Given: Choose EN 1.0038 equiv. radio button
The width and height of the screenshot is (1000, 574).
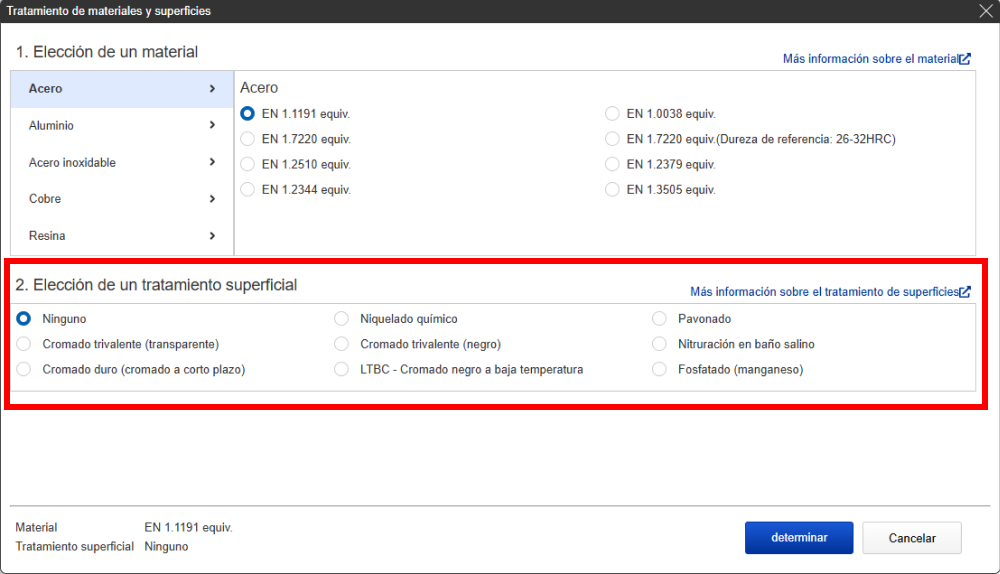Looking at the screenshot, I should click(x=612, y=114).
